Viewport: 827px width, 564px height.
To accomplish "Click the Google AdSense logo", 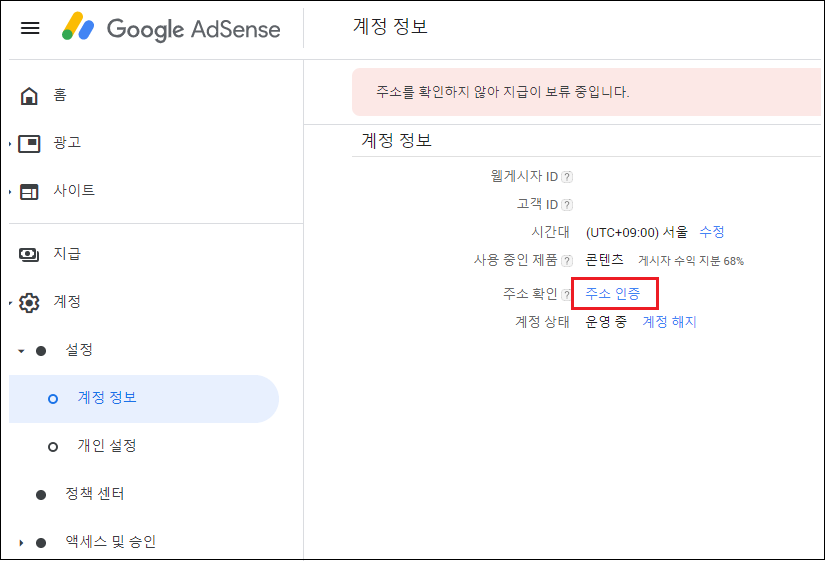I will pyautogui.click(x=171, y=27).
